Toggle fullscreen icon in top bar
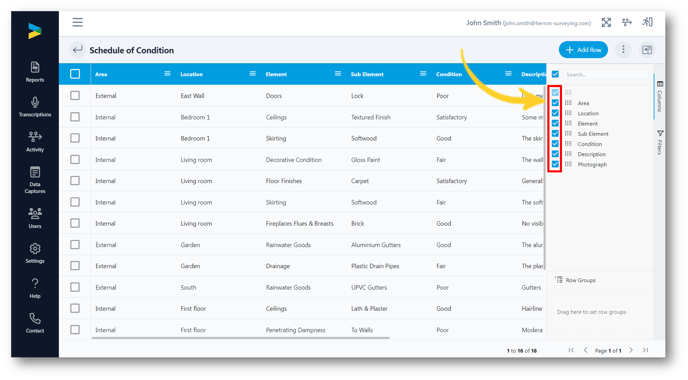Viewport: 688px width, 380px height. 606,23
